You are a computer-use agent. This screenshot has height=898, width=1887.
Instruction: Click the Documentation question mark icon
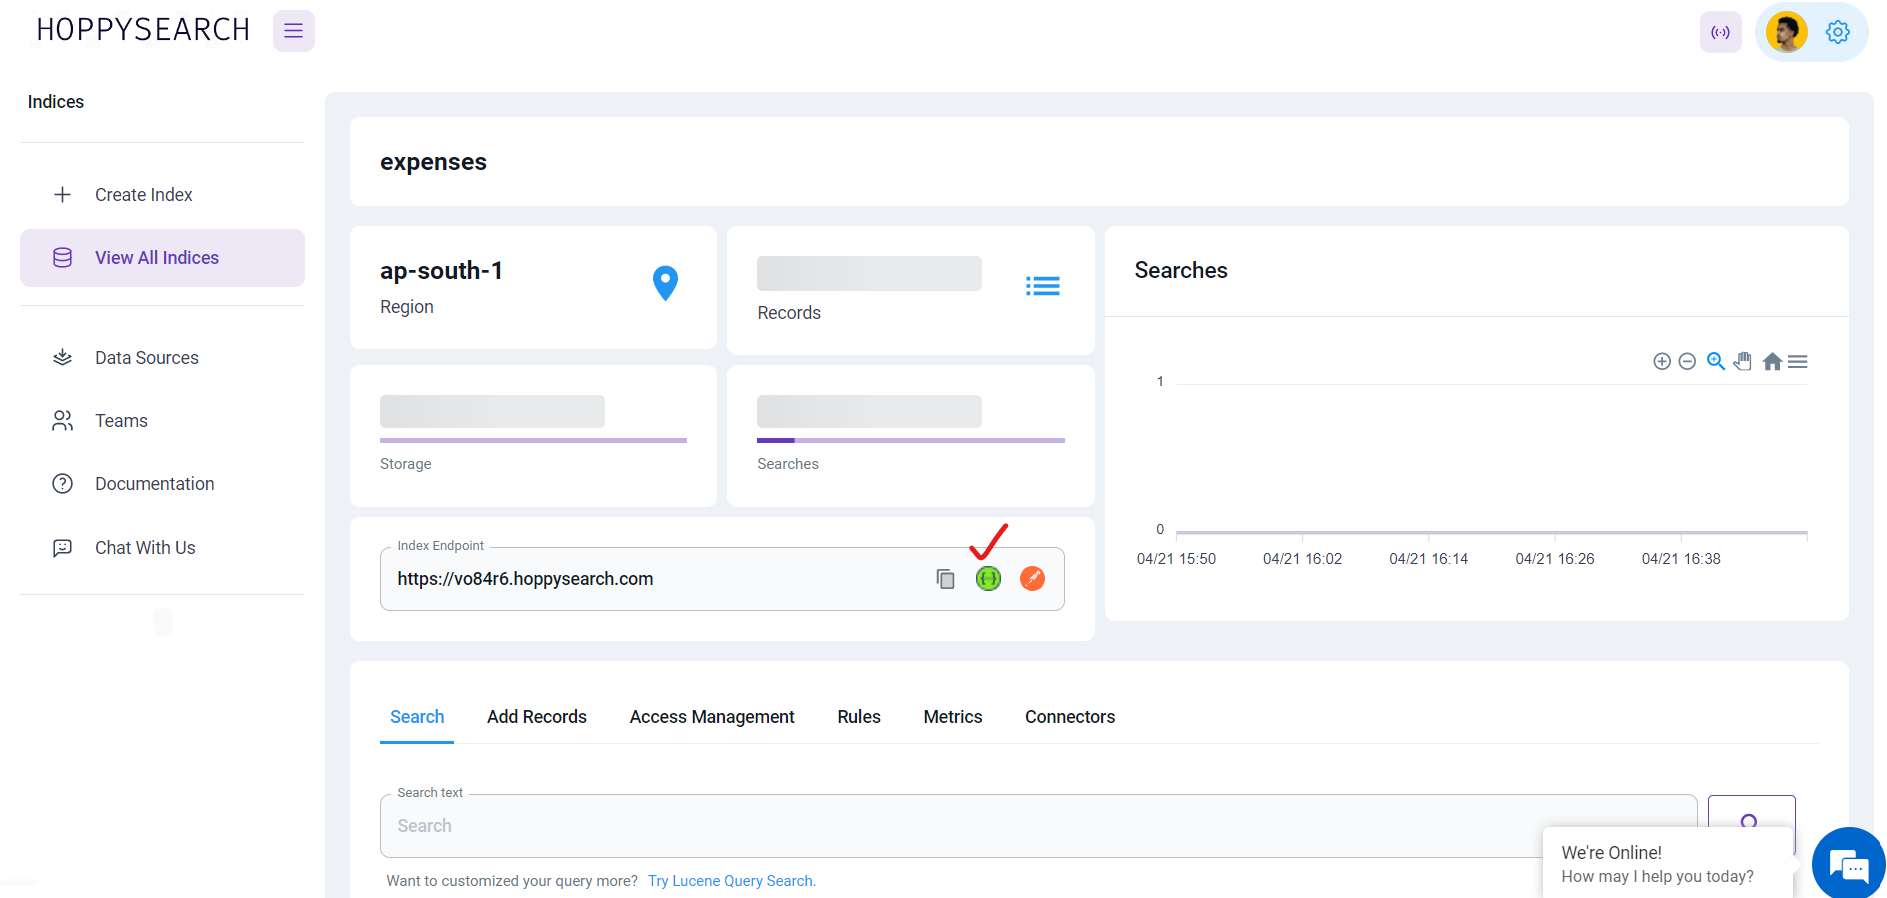tap(62, 484)
